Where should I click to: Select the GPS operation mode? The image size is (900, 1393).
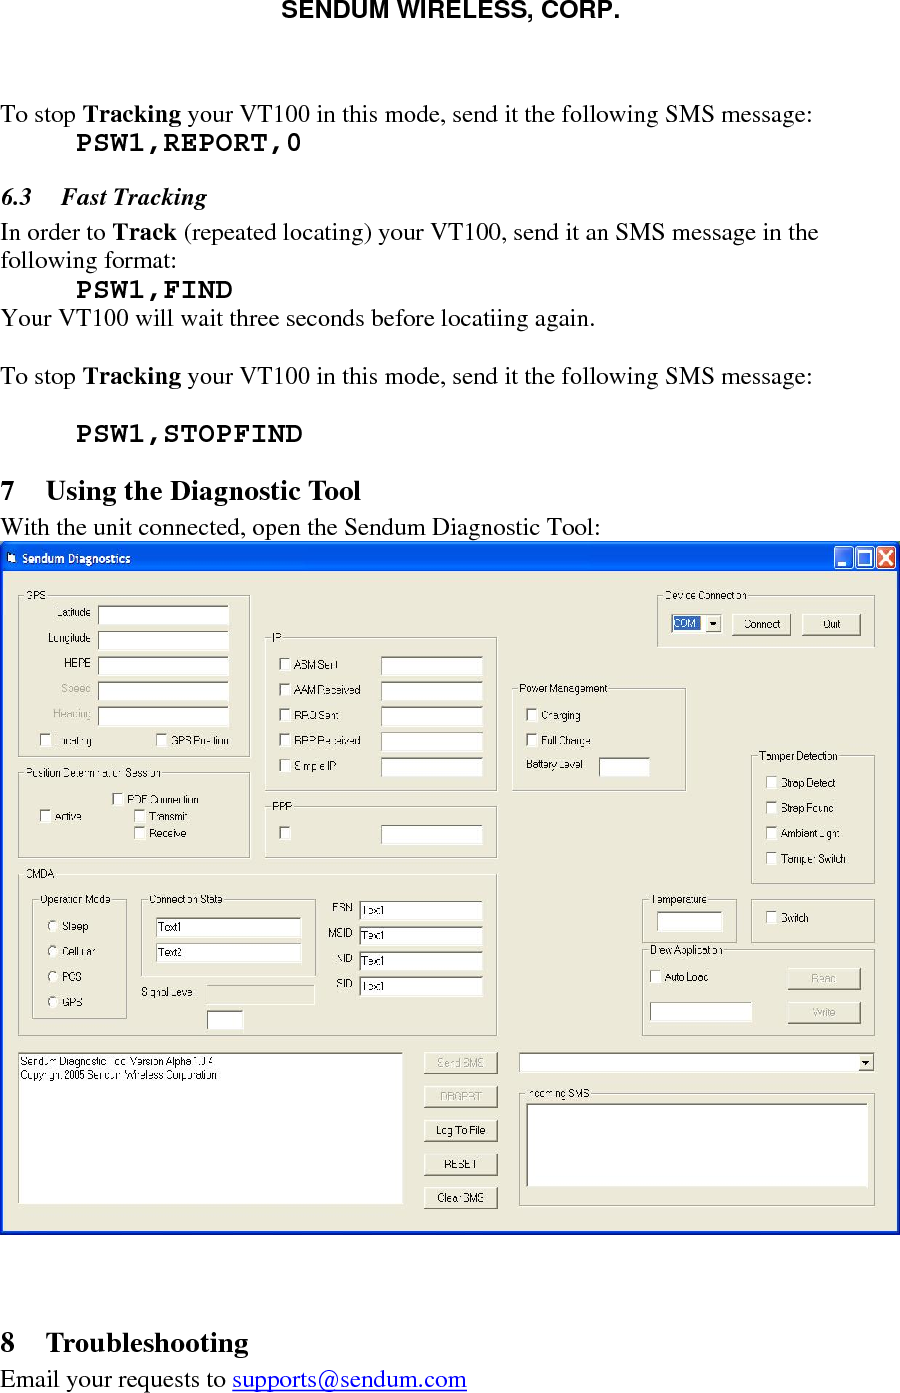pos(53,1001)
